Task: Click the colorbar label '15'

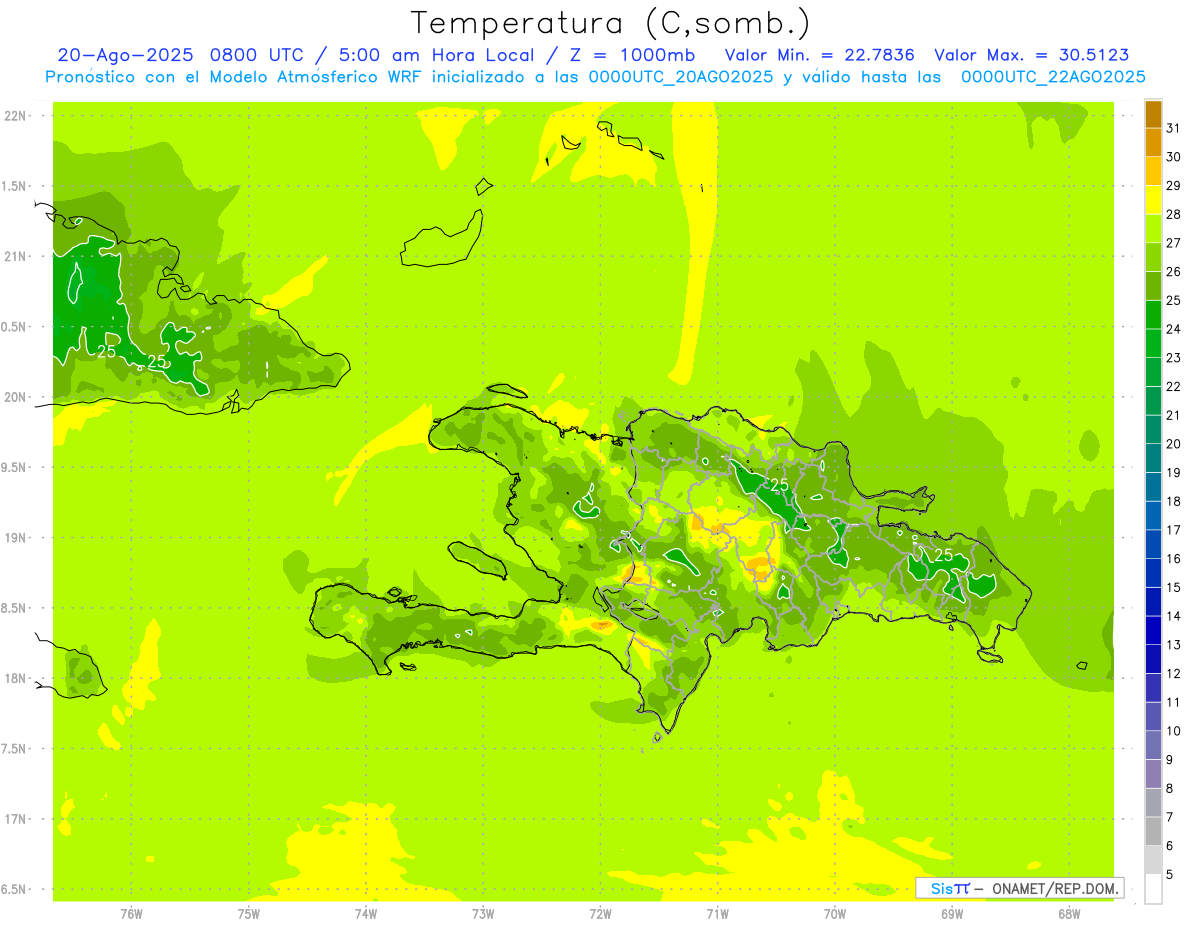Action: point(1174,587)
